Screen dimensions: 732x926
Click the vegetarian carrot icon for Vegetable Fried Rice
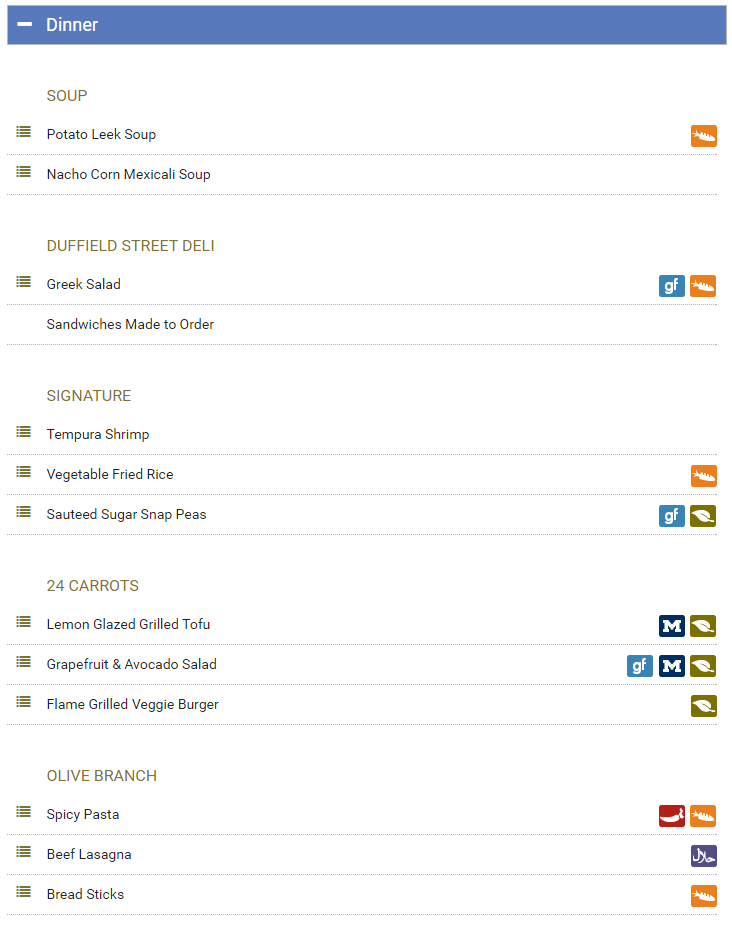tap(704, 476)
